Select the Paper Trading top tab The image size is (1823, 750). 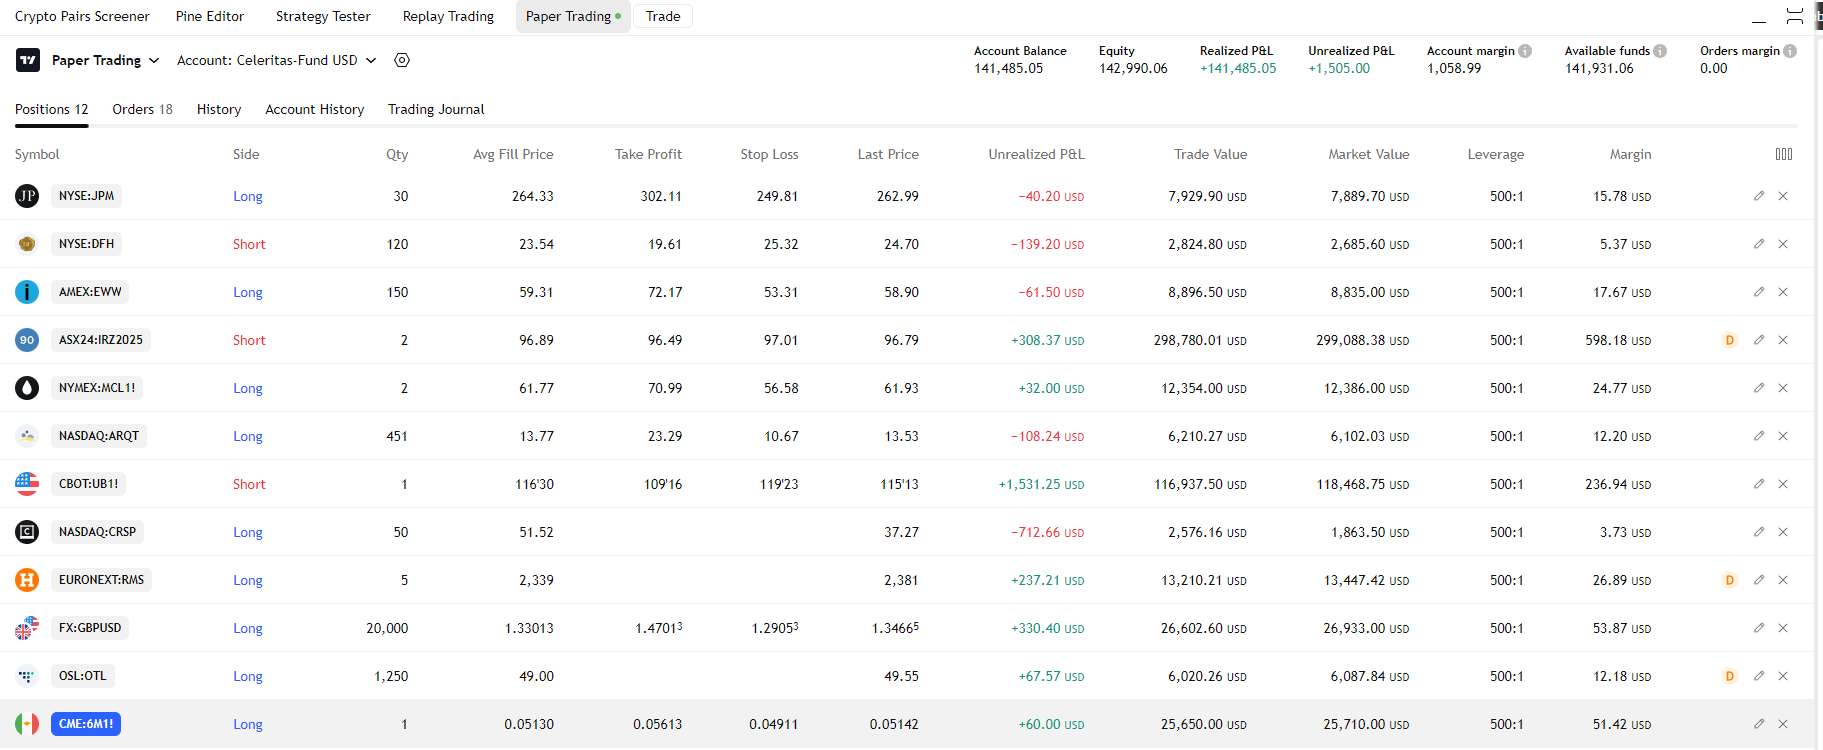(573, 16)
